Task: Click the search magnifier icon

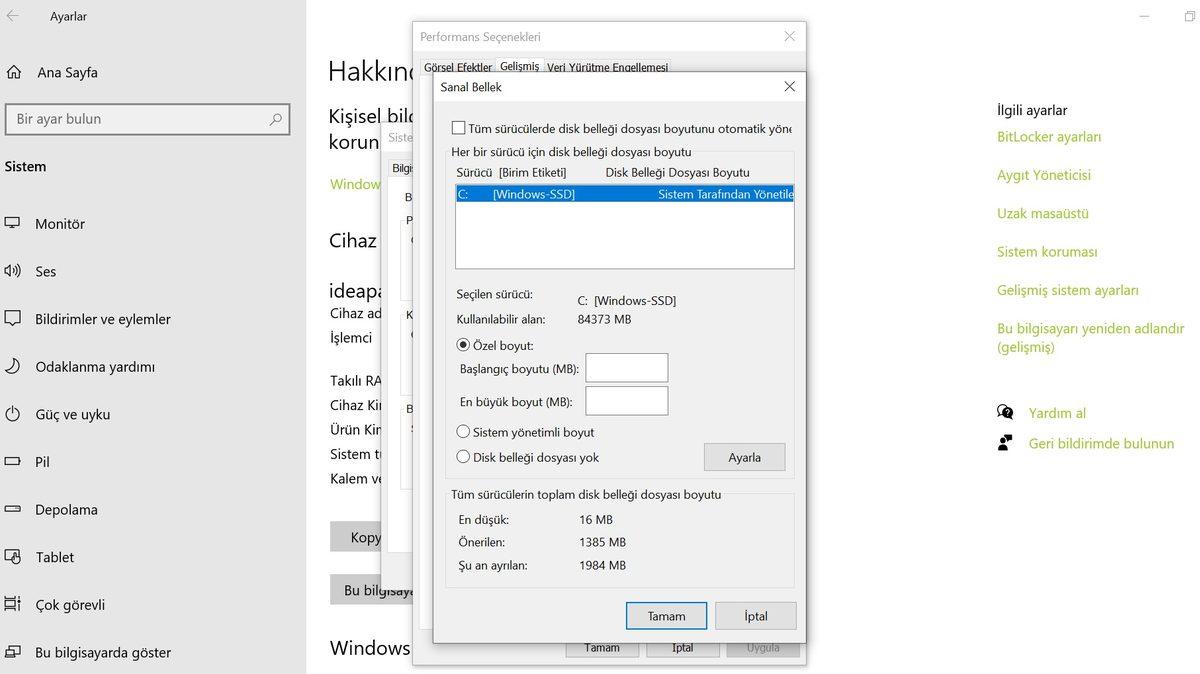Action: coord(275,119)
